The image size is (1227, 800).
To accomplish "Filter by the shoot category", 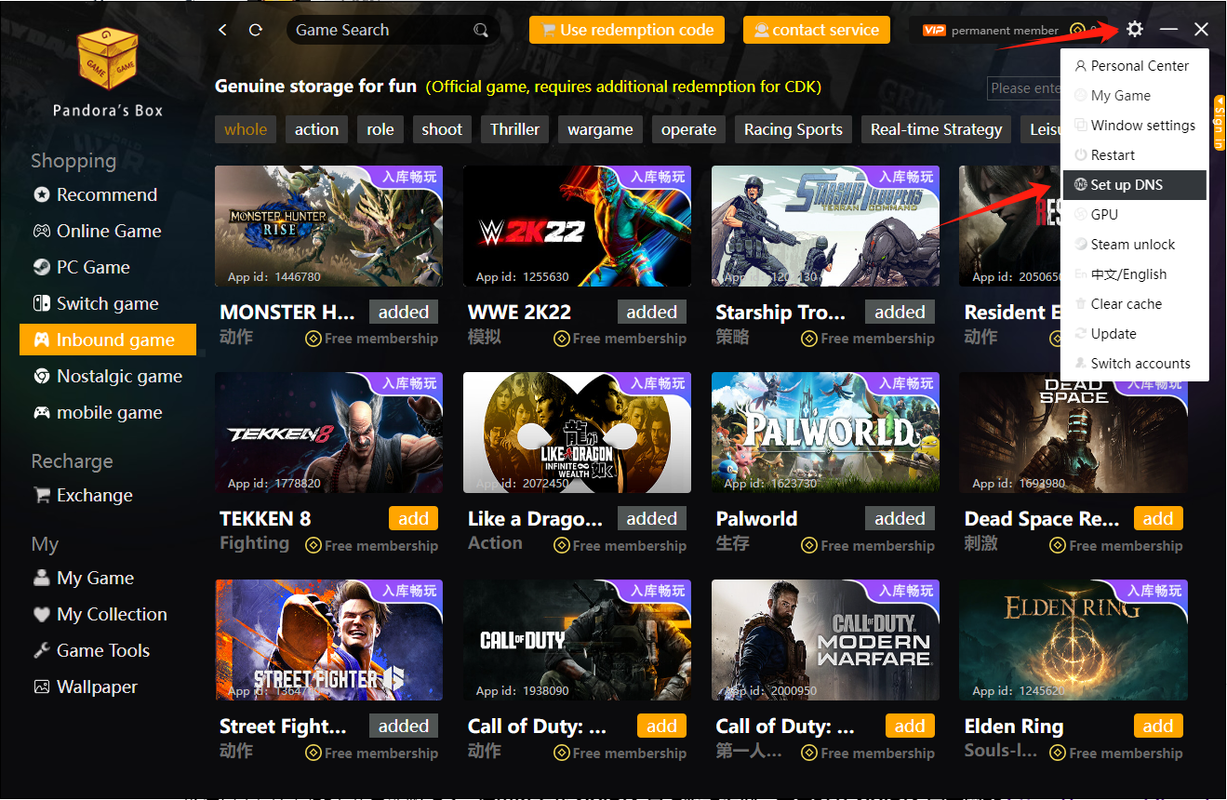I will click(442, 129).
